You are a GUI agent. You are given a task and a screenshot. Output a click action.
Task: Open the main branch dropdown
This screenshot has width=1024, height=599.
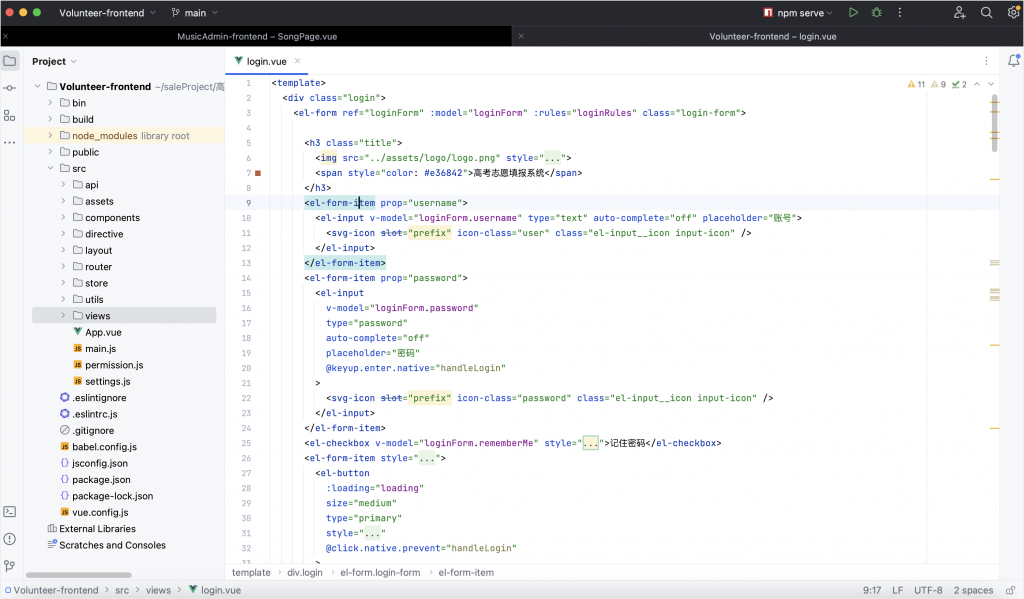pyautogui.click(x=194, y=13)
